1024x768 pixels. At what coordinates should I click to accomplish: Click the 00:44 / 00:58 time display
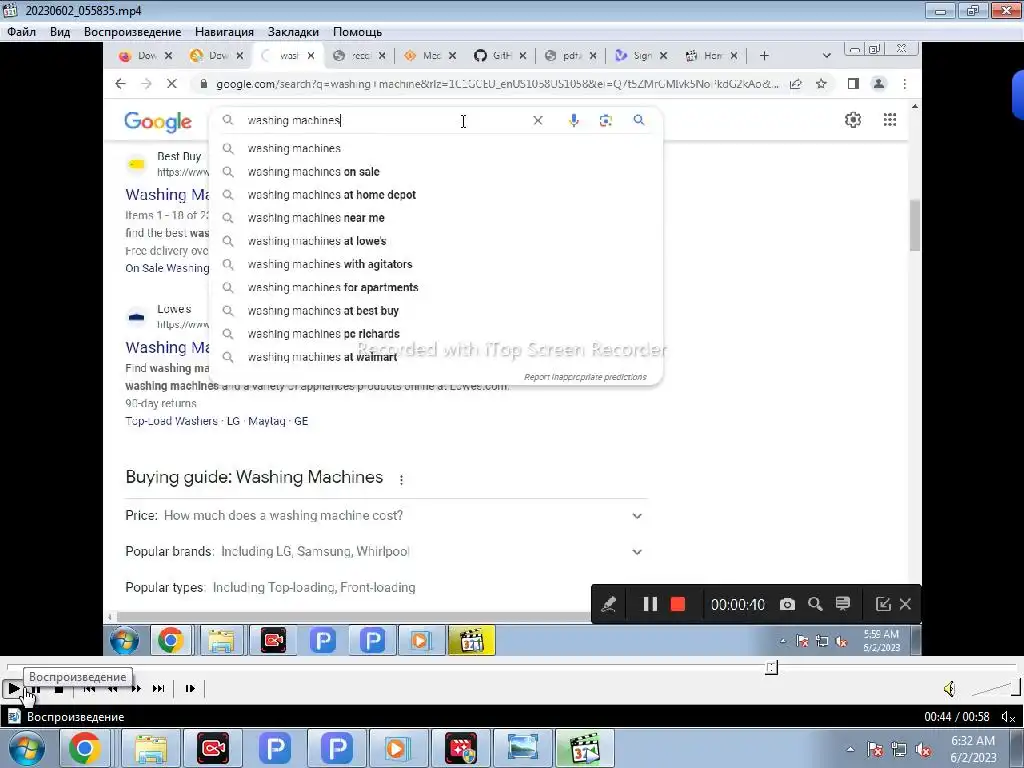pyautogui.click(x=957, y=717)
